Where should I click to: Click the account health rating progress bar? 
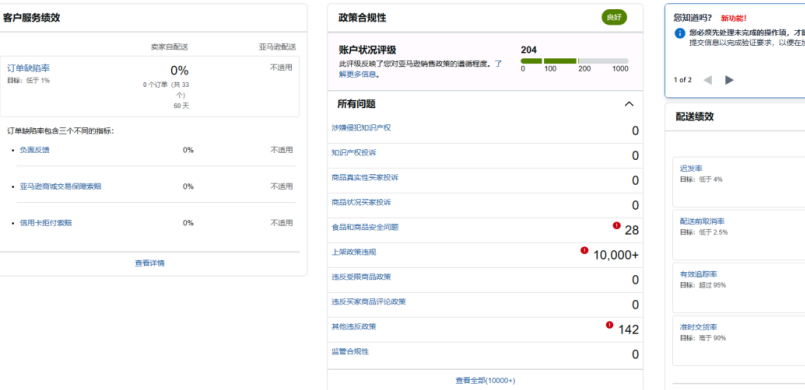pyautogui.click(x=574, y=61)
